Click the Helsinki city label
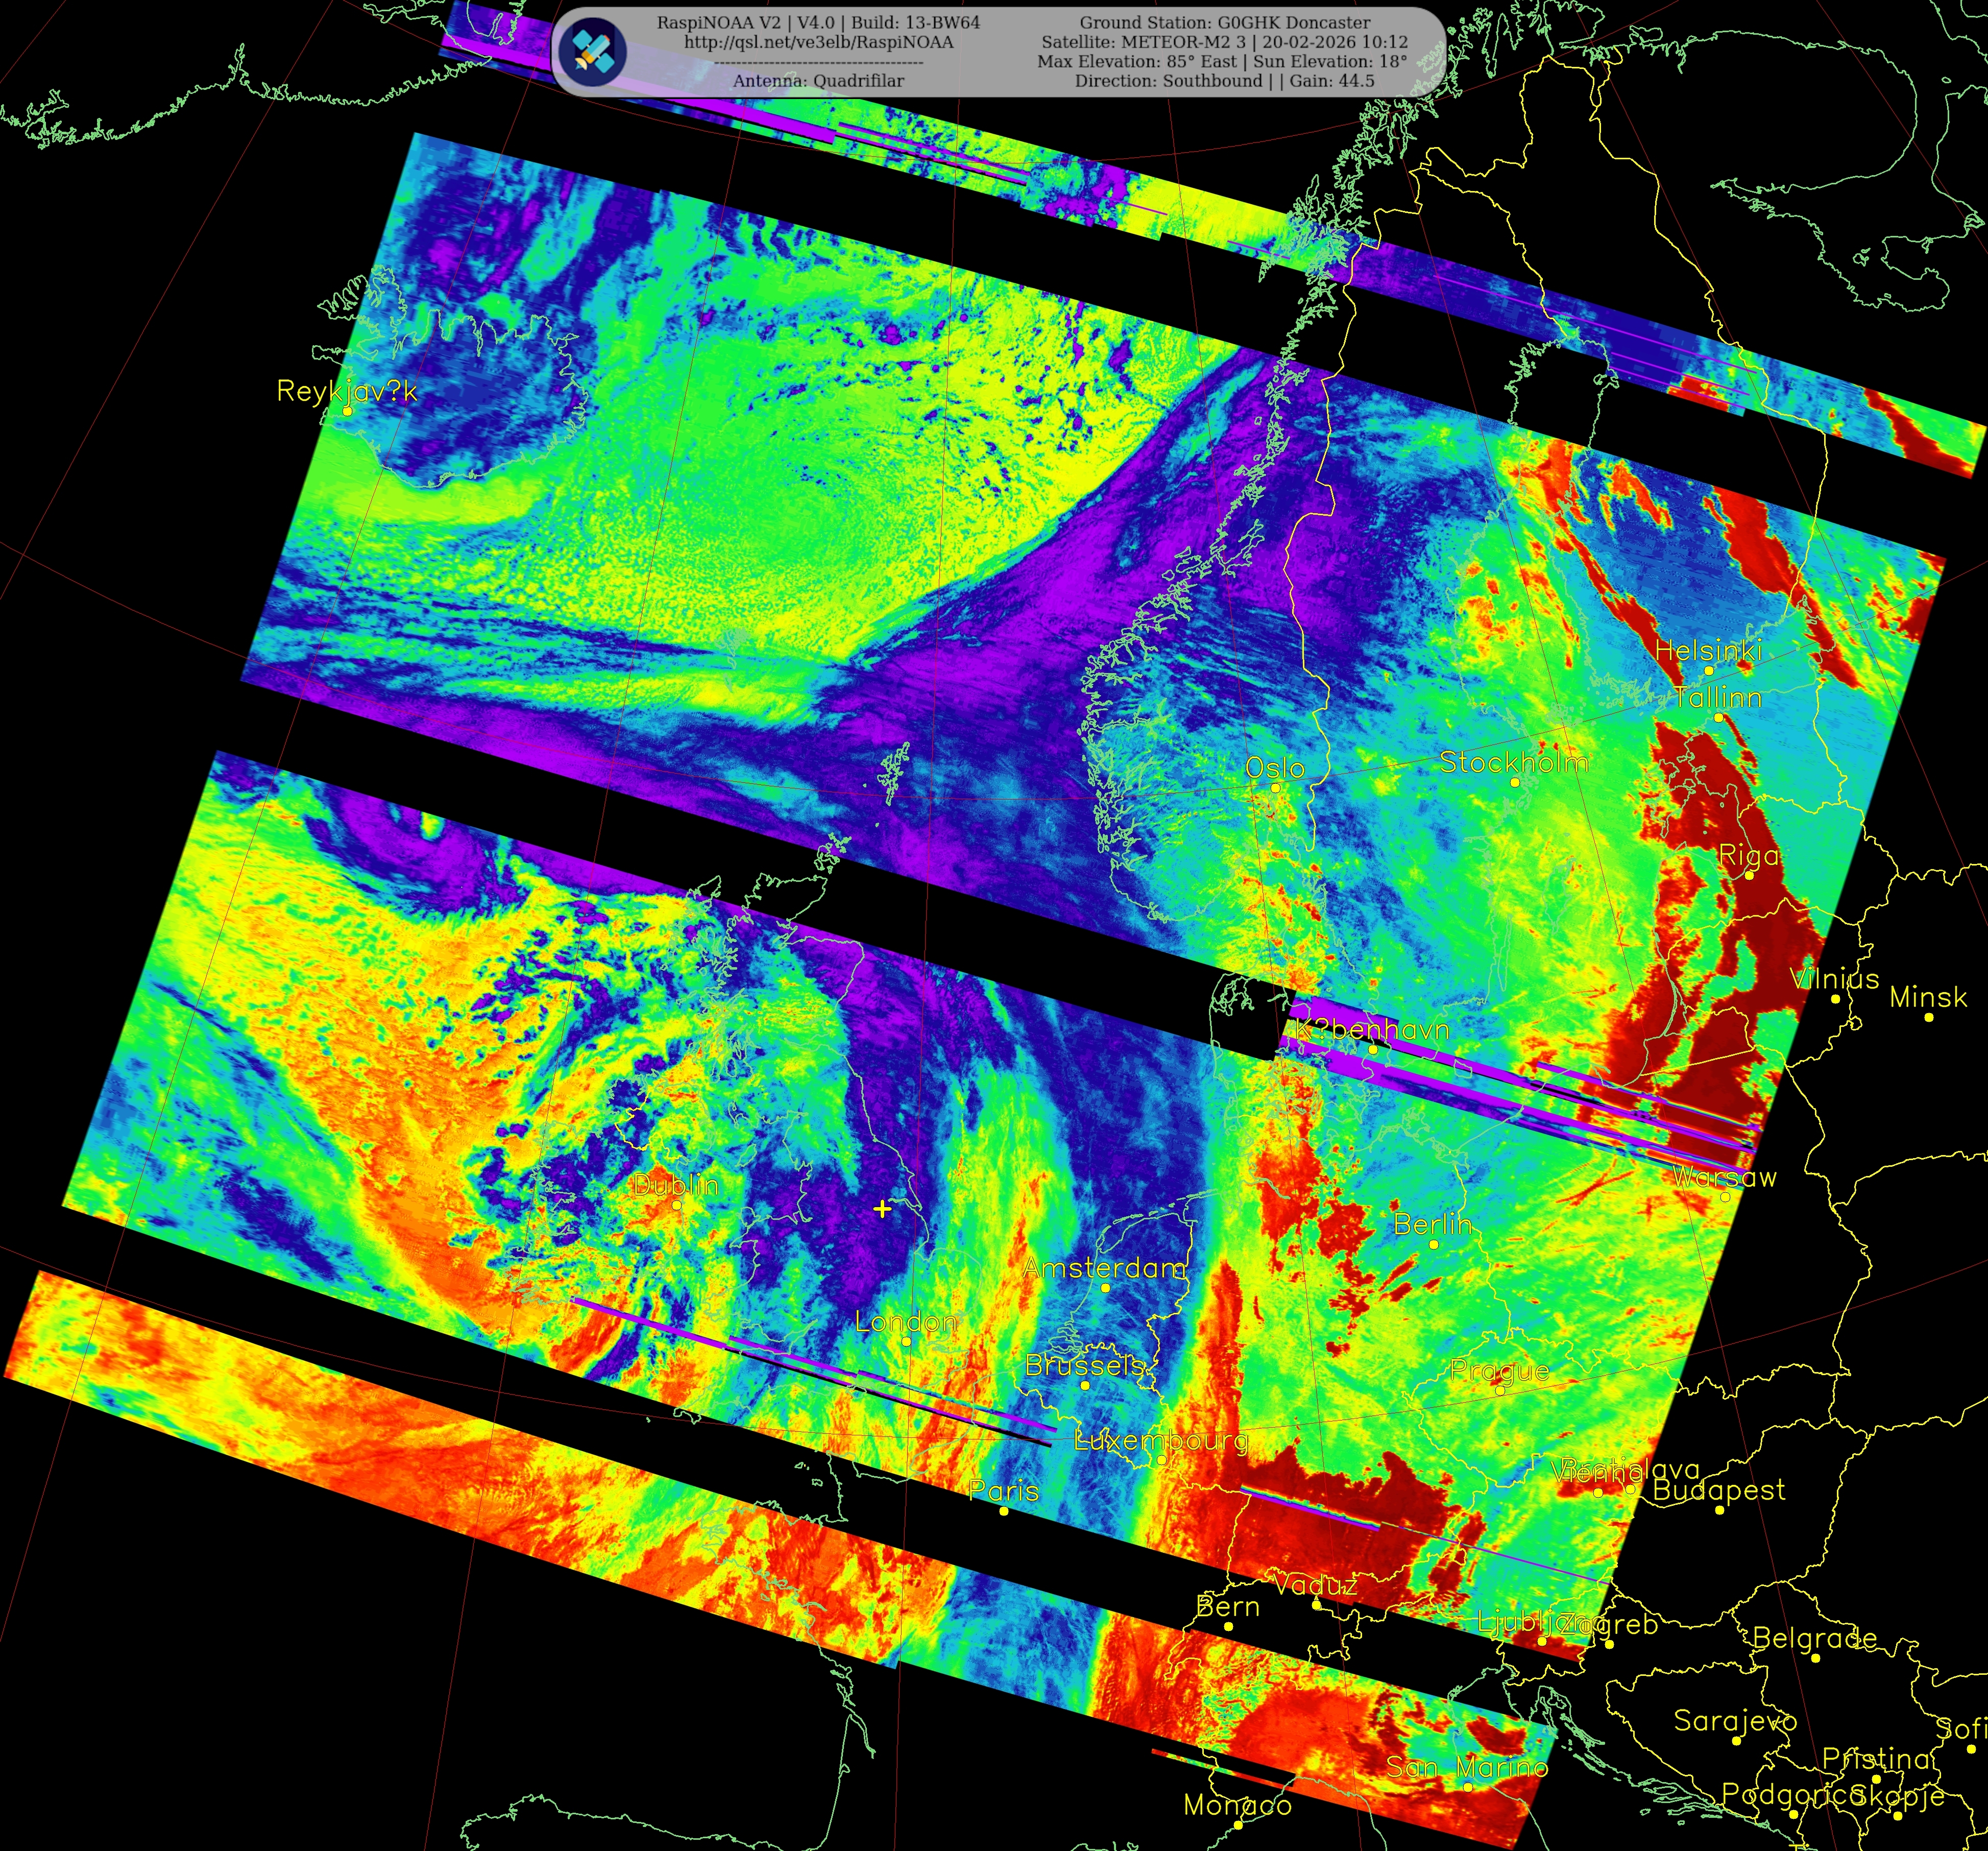This screenshot has height=1851, width=1988. tap(1708, 650)
